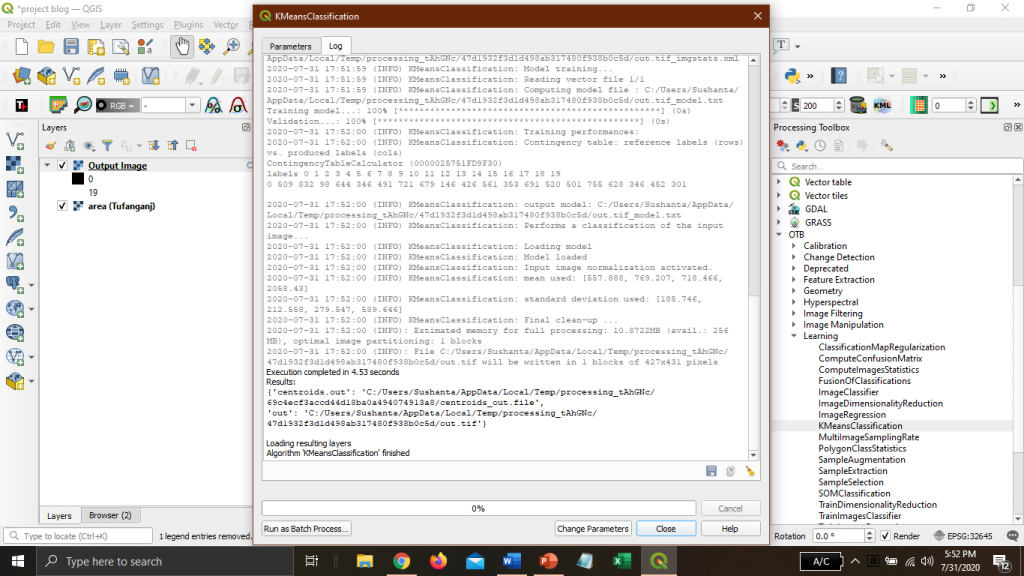The image size is (1024, 576).
Task: Open Python console from toolbar
Action: click(x=793, y=76)
